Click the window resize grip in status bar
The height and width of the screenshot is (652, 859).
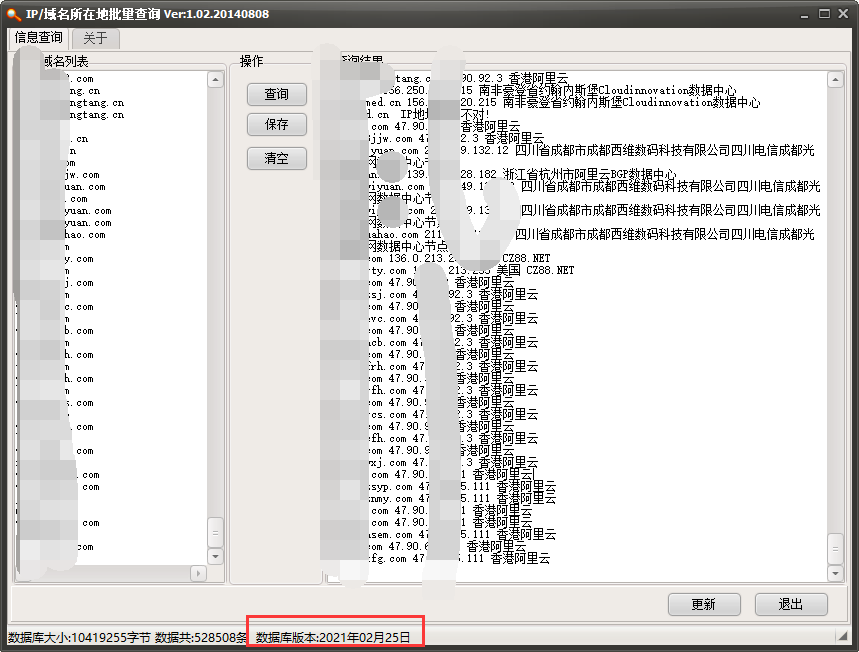coord(843,637)
